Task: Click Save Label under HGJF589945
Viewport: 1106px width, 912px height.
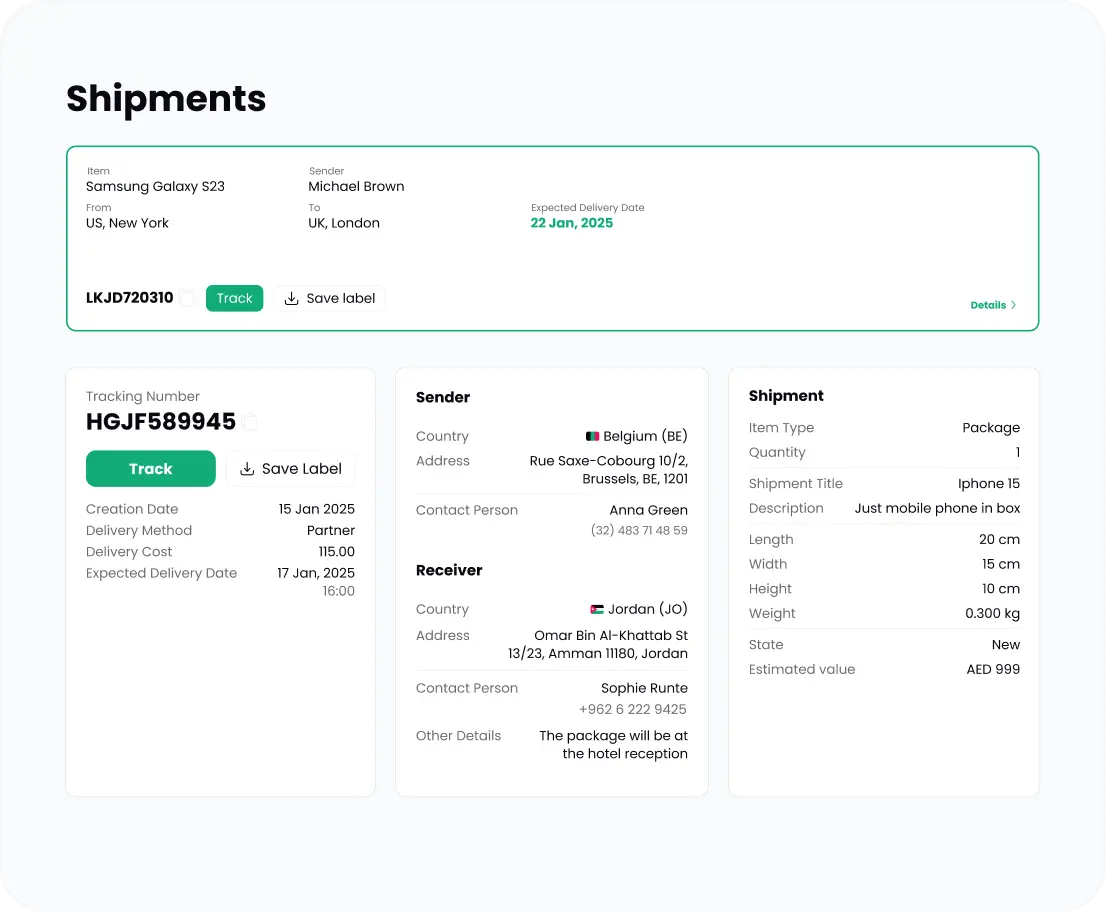Action: 290,469
